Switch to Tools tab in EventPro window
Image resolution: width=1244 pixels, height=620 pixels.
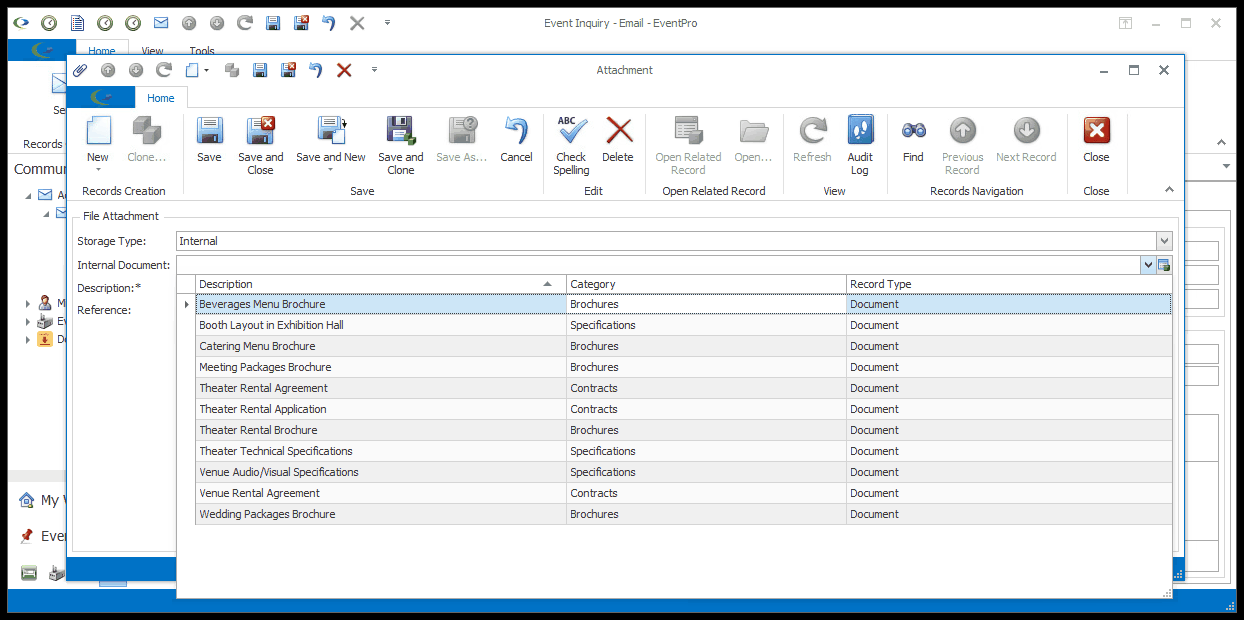coord(202,50)
